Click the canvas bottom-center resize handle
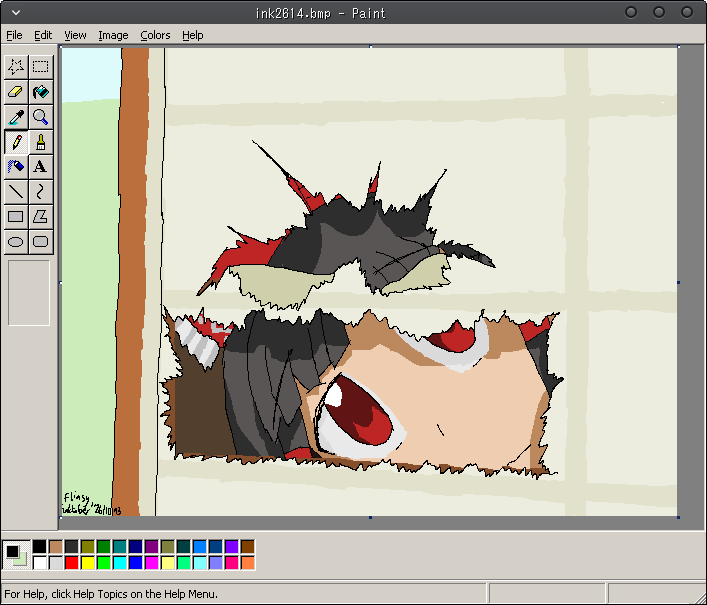Viewport: 707px width, 605px height. click(370, 517)
